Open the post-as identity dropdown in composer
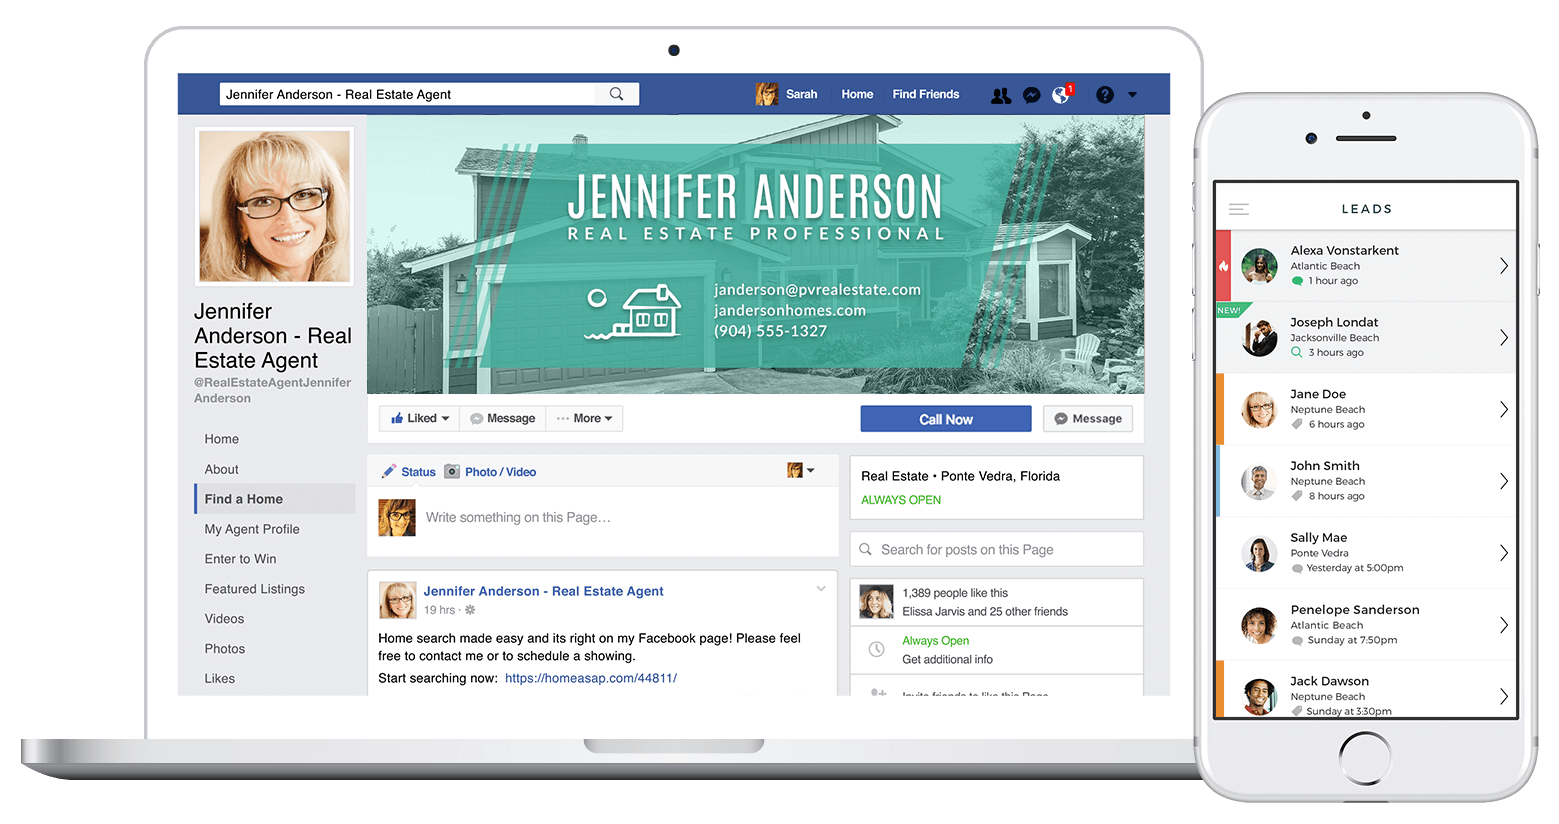 (x=801, y=470)
